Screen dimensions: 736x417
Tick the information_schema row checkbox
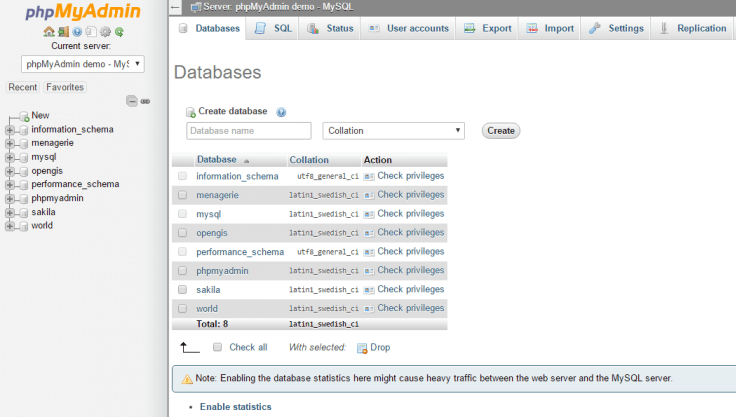tap(183, 176)
